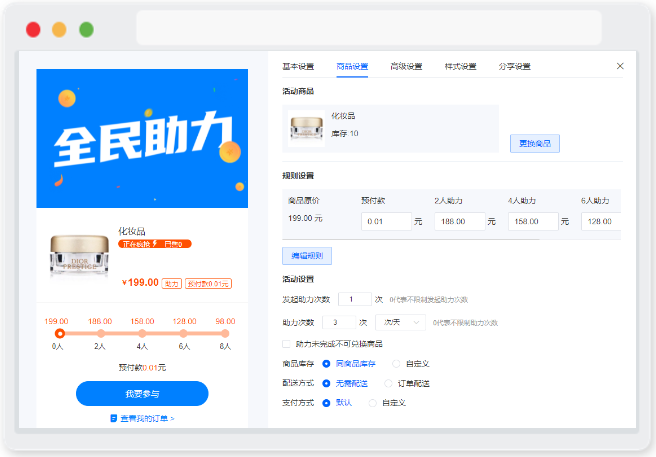
Task: Click the 助力次数 input field
Action: [339, 322]
